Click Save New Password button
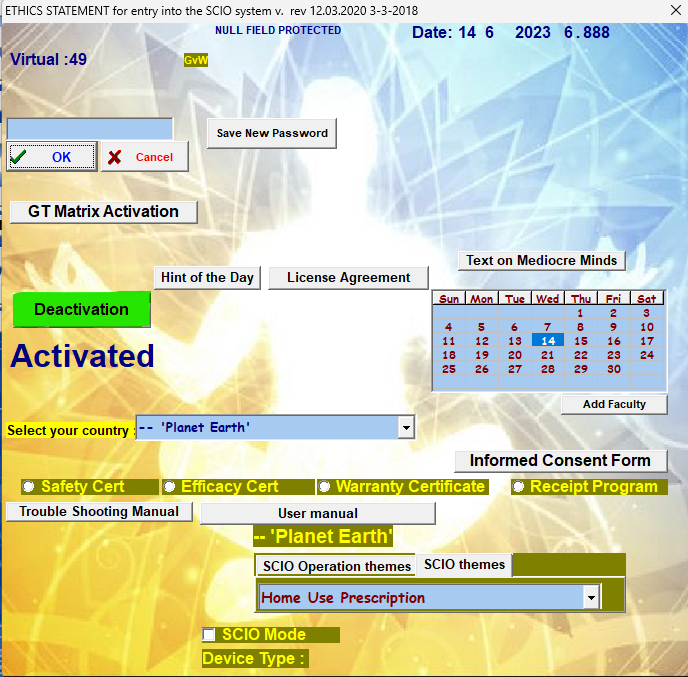Viewport: 688px width, 677px height. 272,133
